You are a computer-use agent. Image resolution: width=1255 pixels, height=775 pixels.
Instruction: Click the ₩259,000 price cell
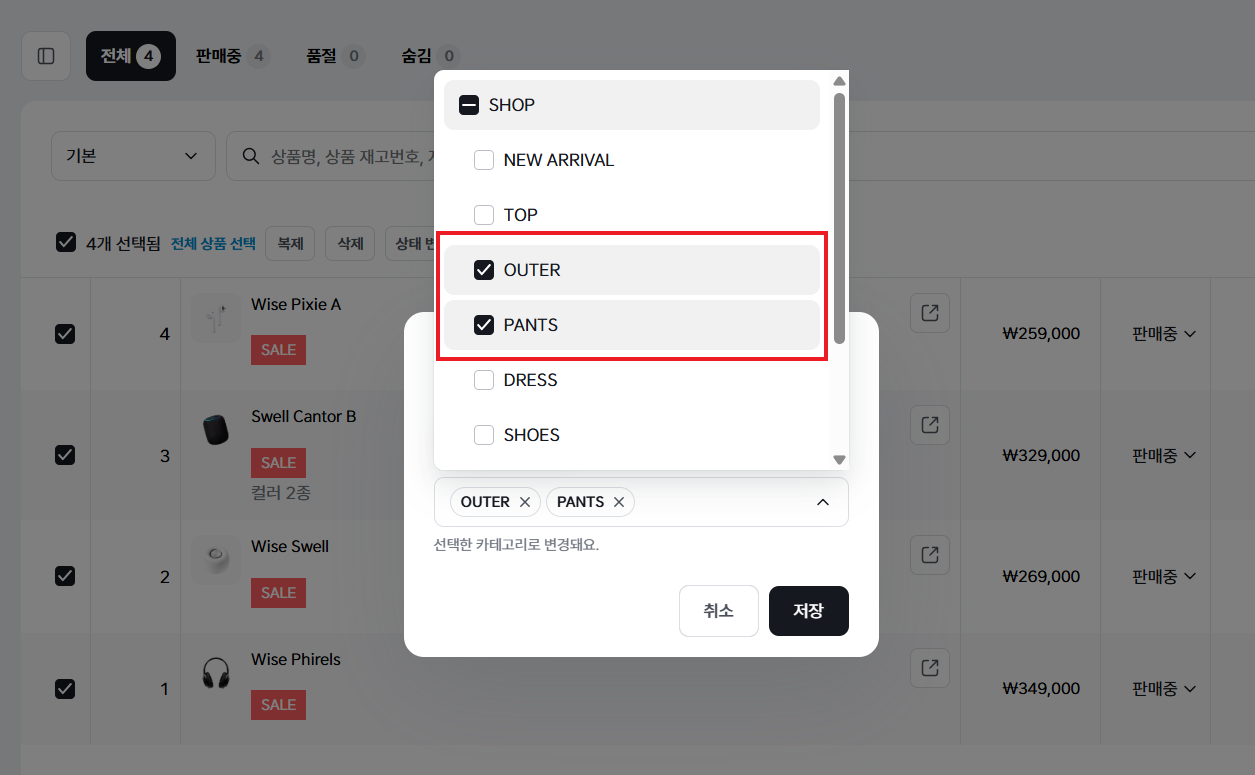pos(1041,334)
